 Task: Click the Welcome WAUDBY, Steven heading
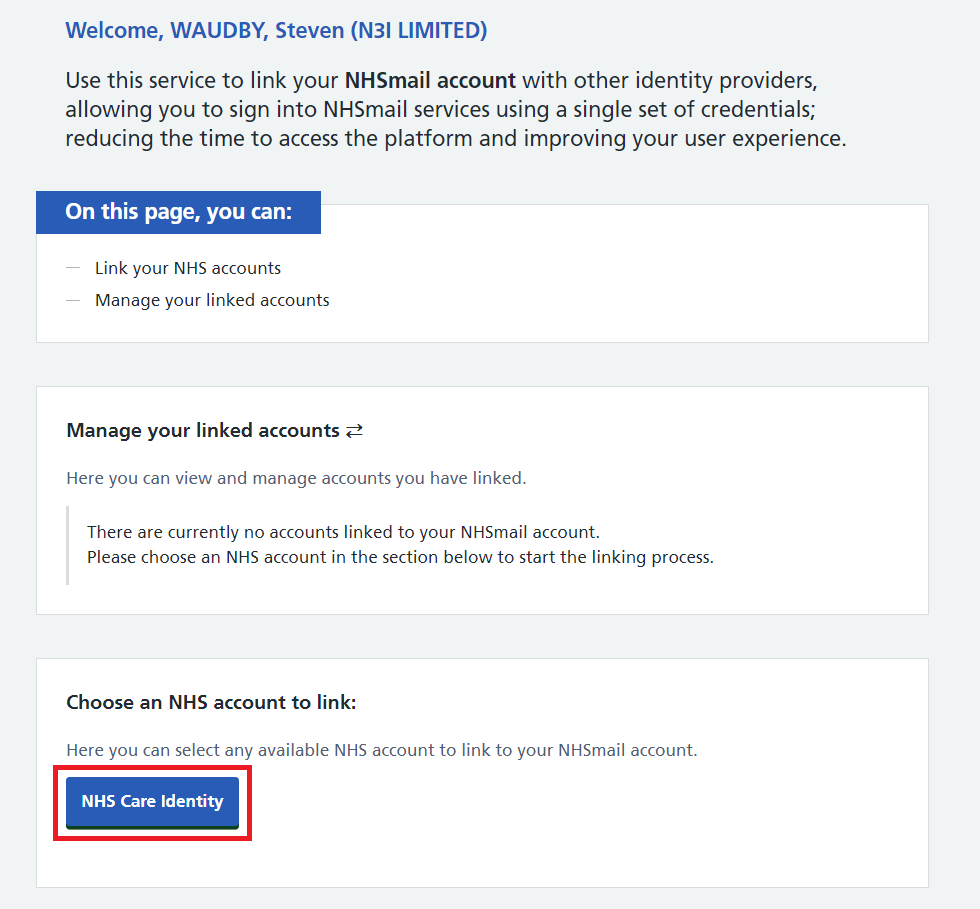coord(276,31)
